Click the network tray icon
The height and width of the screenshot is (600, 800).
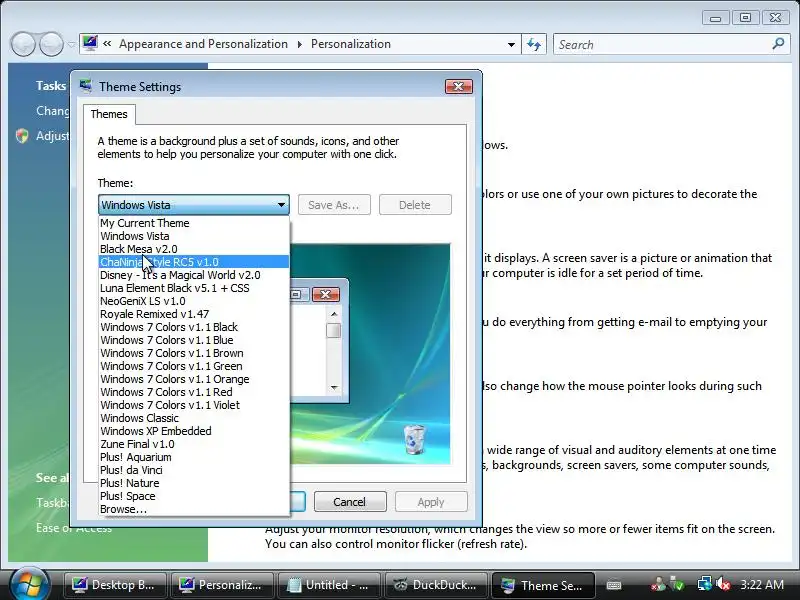point(705,584)
